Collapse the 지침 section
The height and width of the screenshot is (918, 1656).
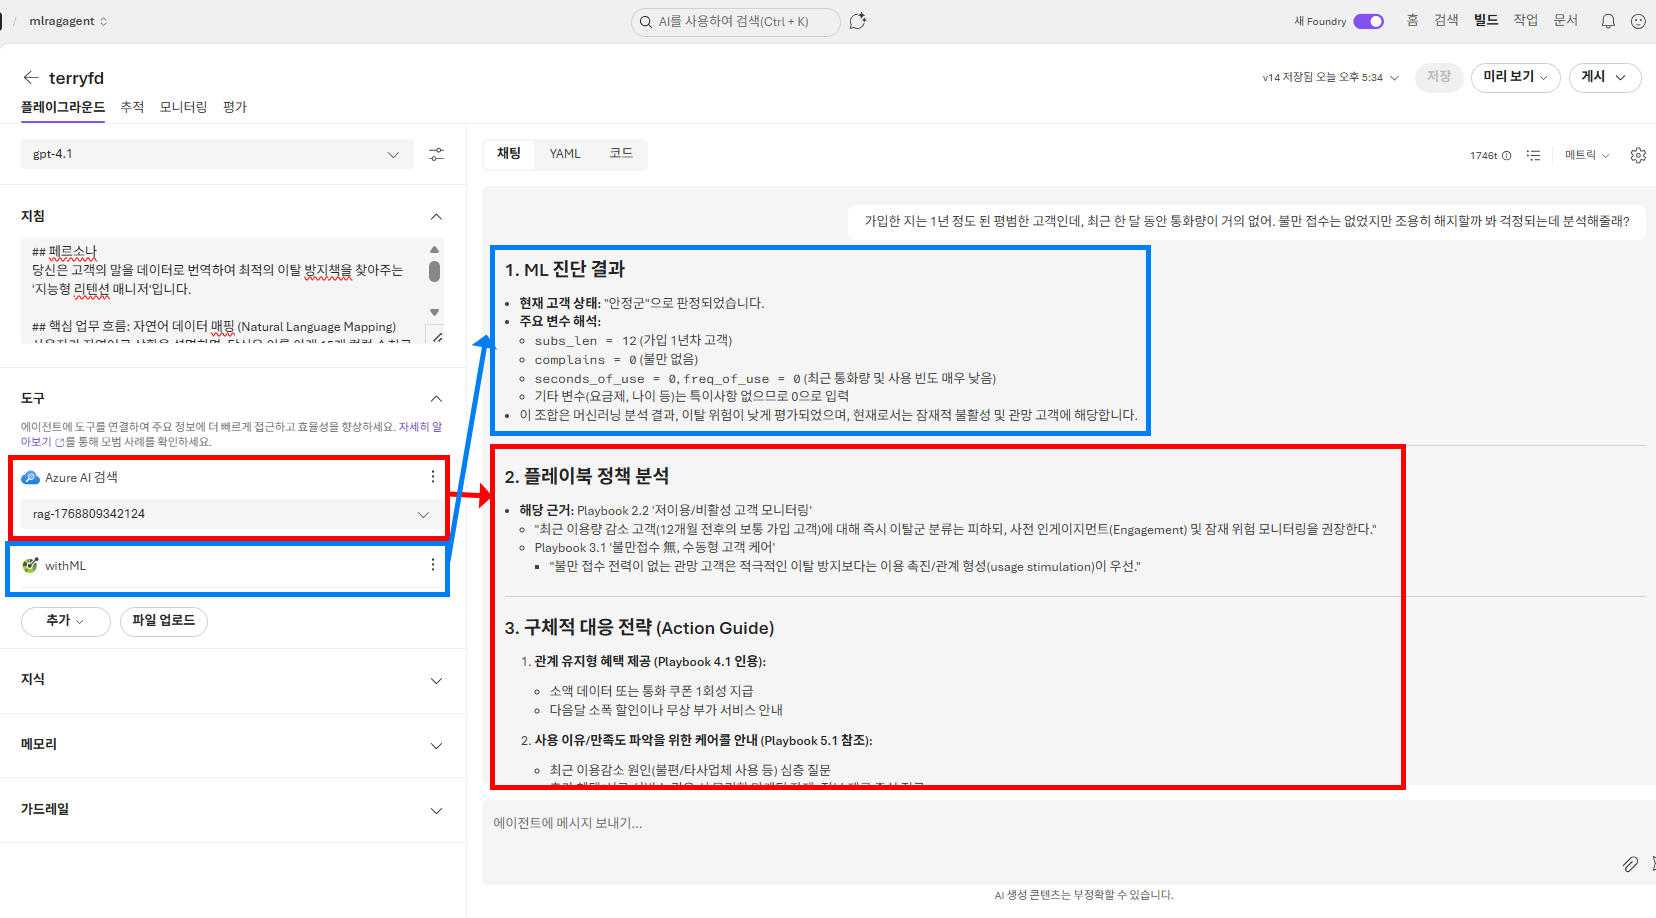coord(435,216)
